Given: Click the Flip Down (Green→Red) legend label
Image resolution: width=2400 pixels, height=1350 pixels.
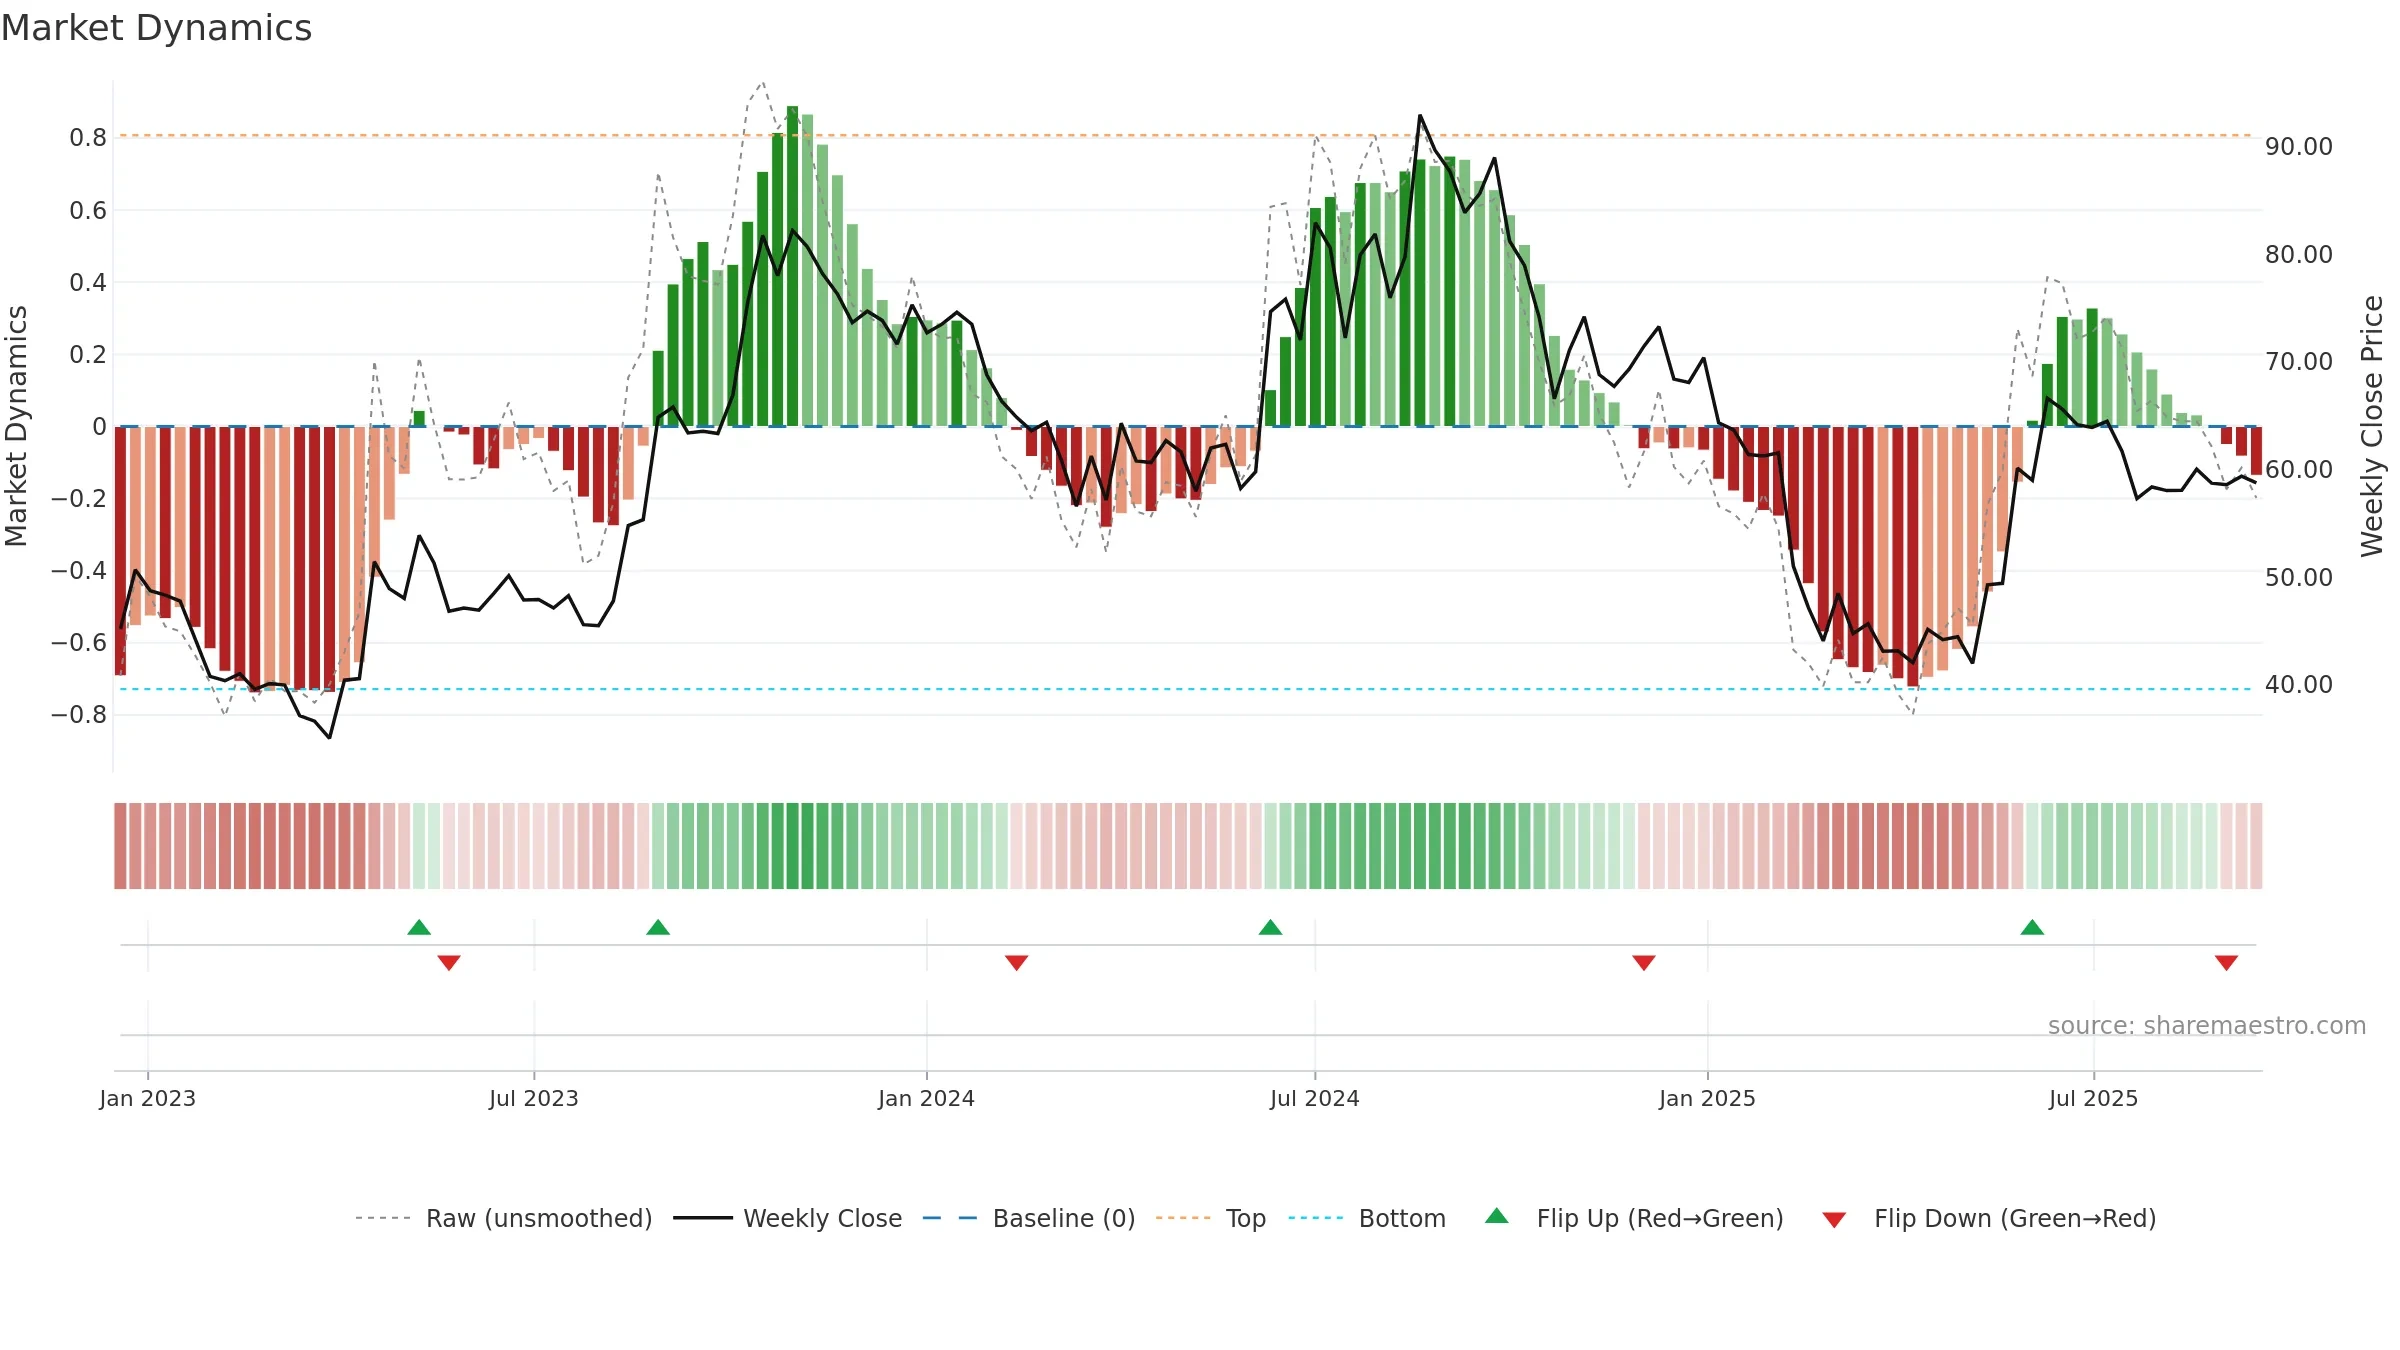Looking at the screenshot, I should click(x=2015, y=1218).
